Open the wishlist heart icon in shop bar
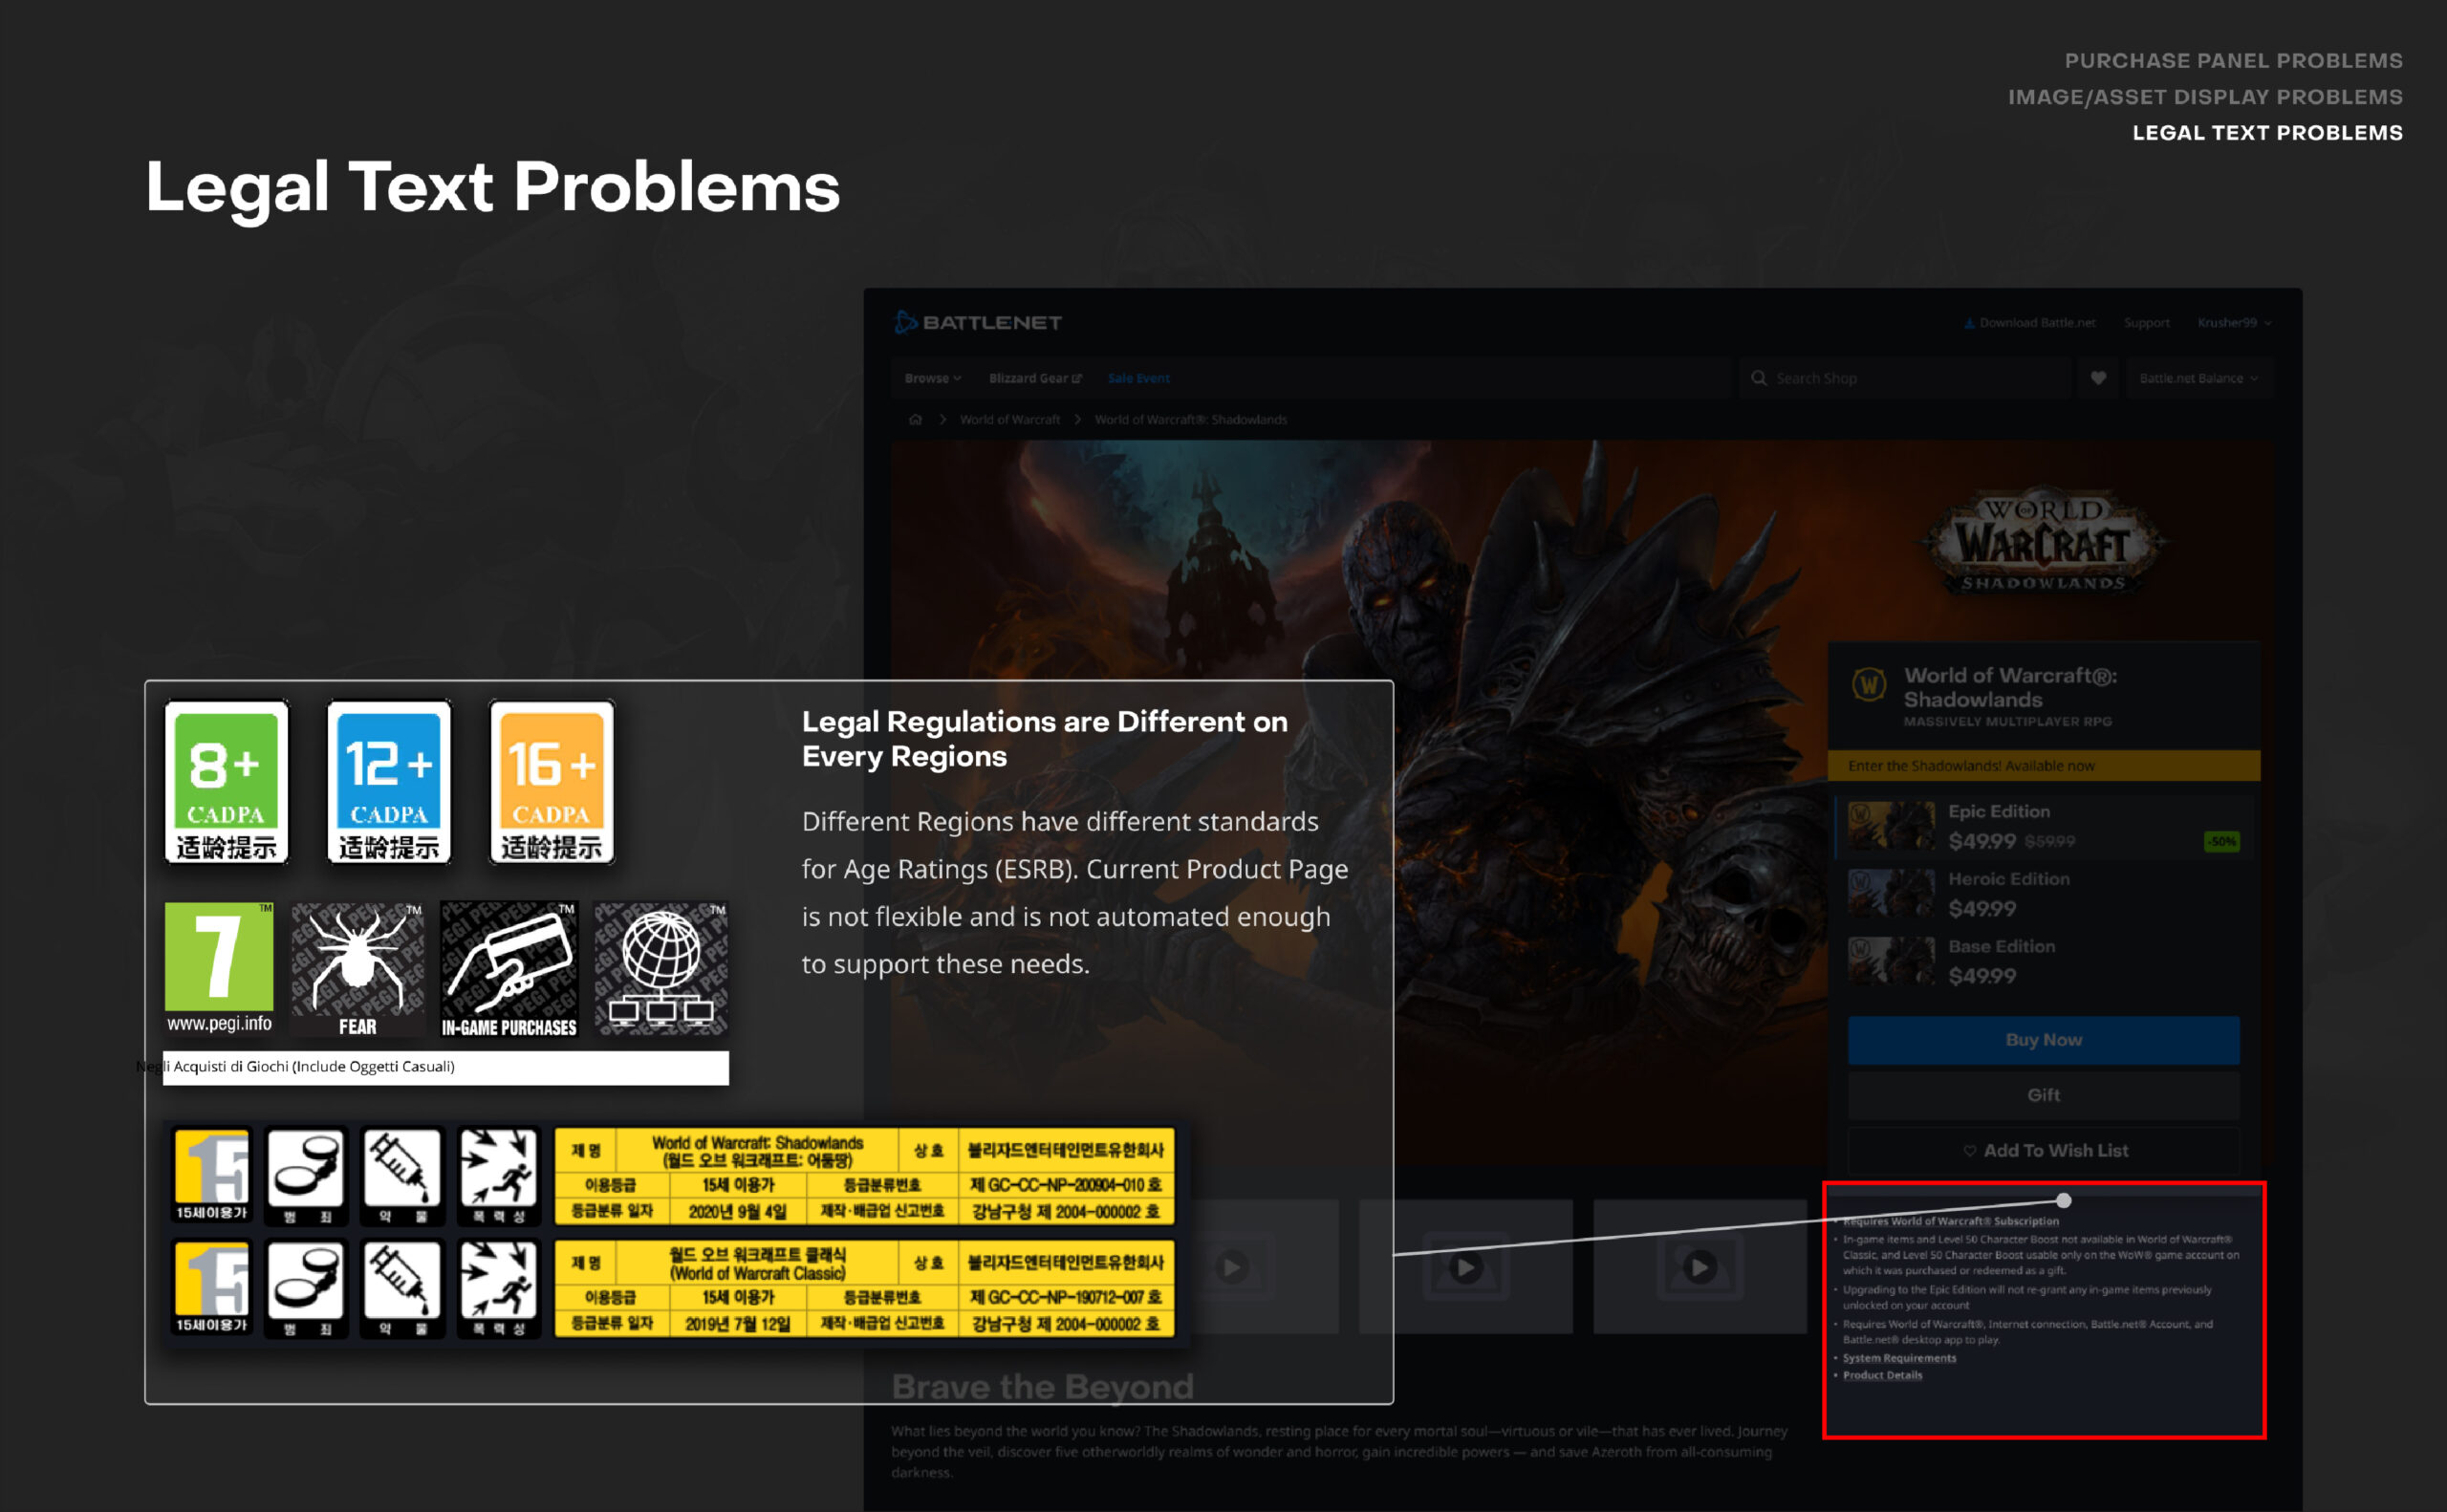Screen dimensions: 2447x1512 [x=2098, y=378]
